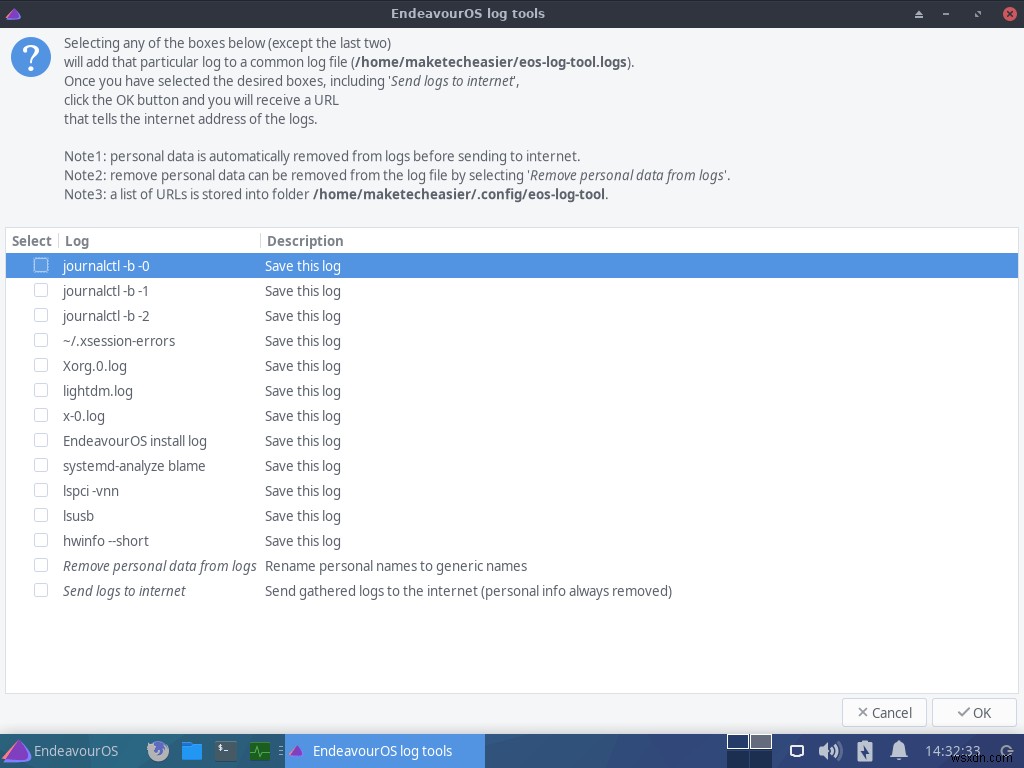Open the power manager battery icon
The image size is (1024, 768).
pos(865,751)
